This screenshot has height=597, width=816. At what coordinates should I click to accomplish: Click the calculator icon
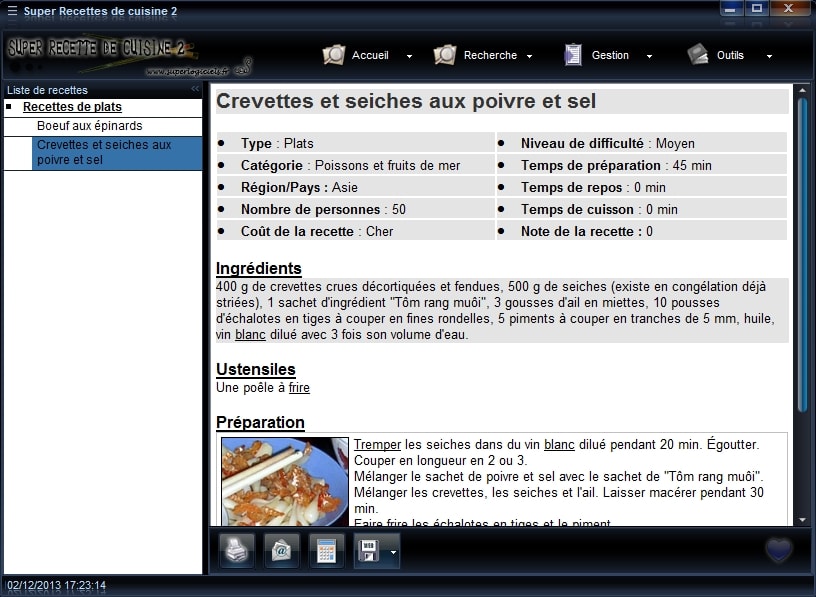pyautogui.click(x=326, y=550)
